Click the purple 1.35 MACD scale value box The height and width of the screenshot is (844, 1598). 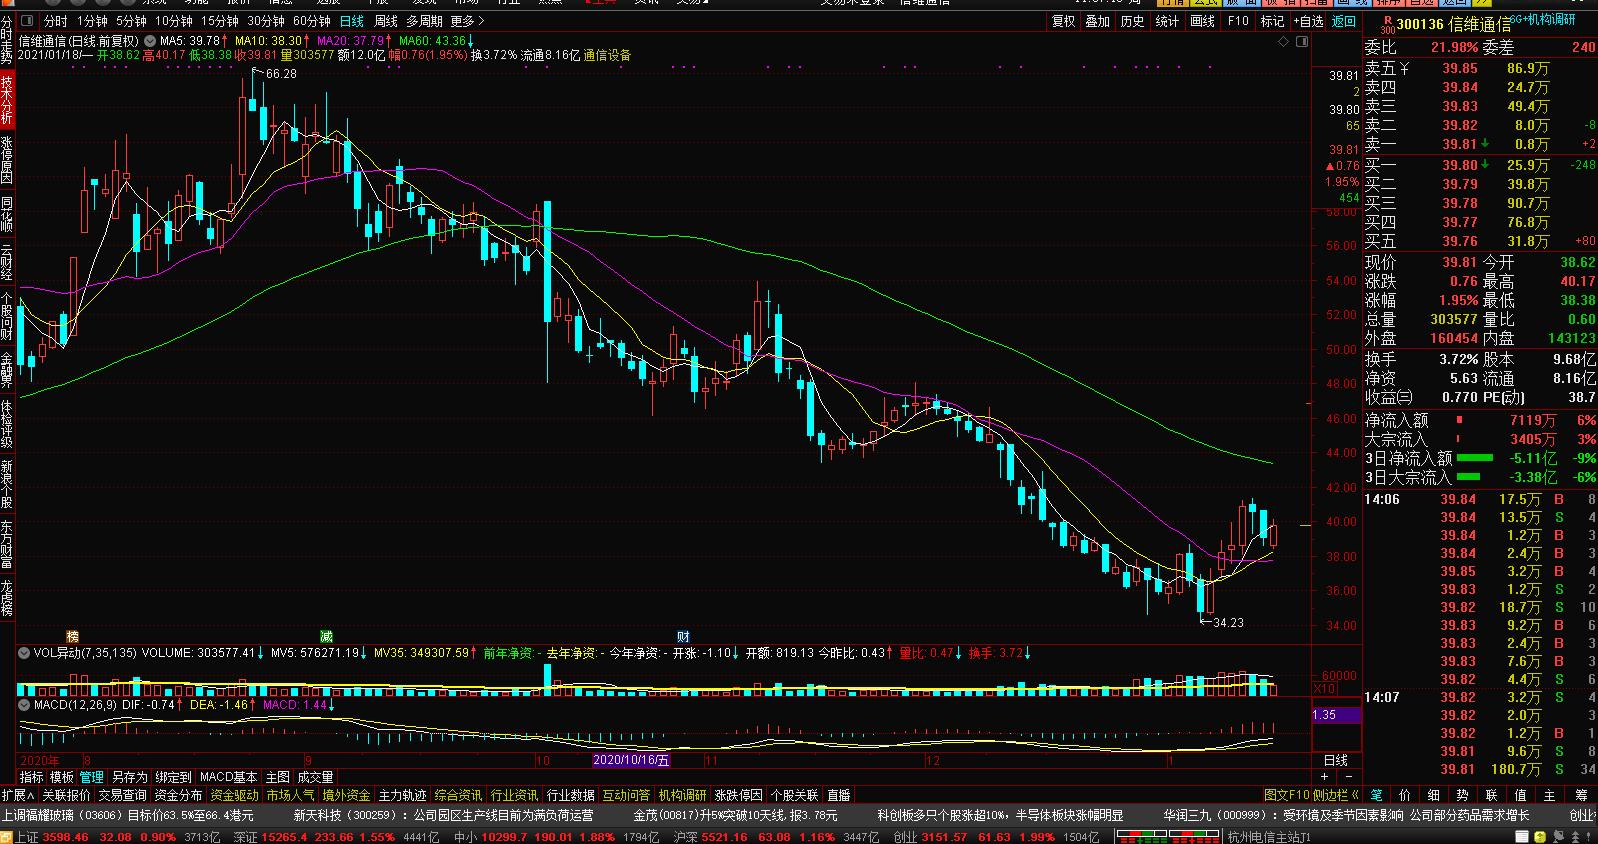point(1336,715)
